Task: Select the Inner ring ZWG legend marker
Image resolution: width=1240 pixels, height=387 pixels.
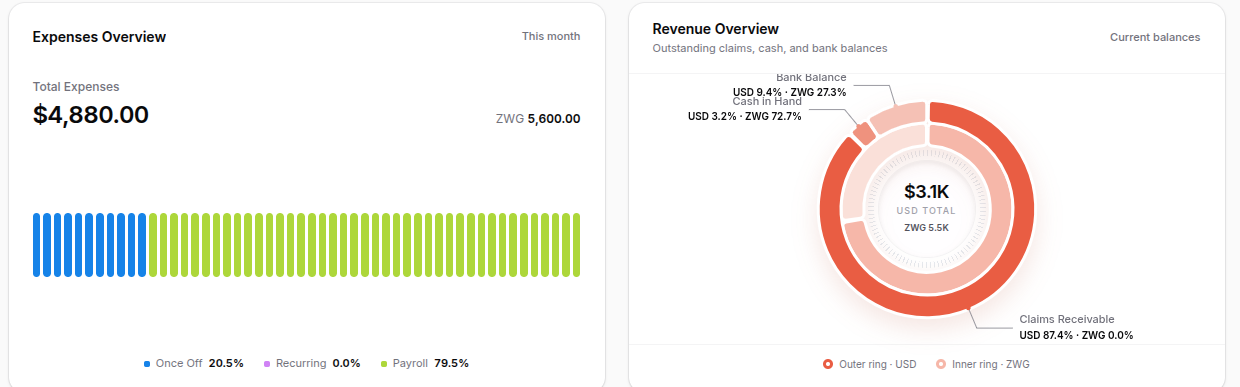Action: (x=941, y=364)
